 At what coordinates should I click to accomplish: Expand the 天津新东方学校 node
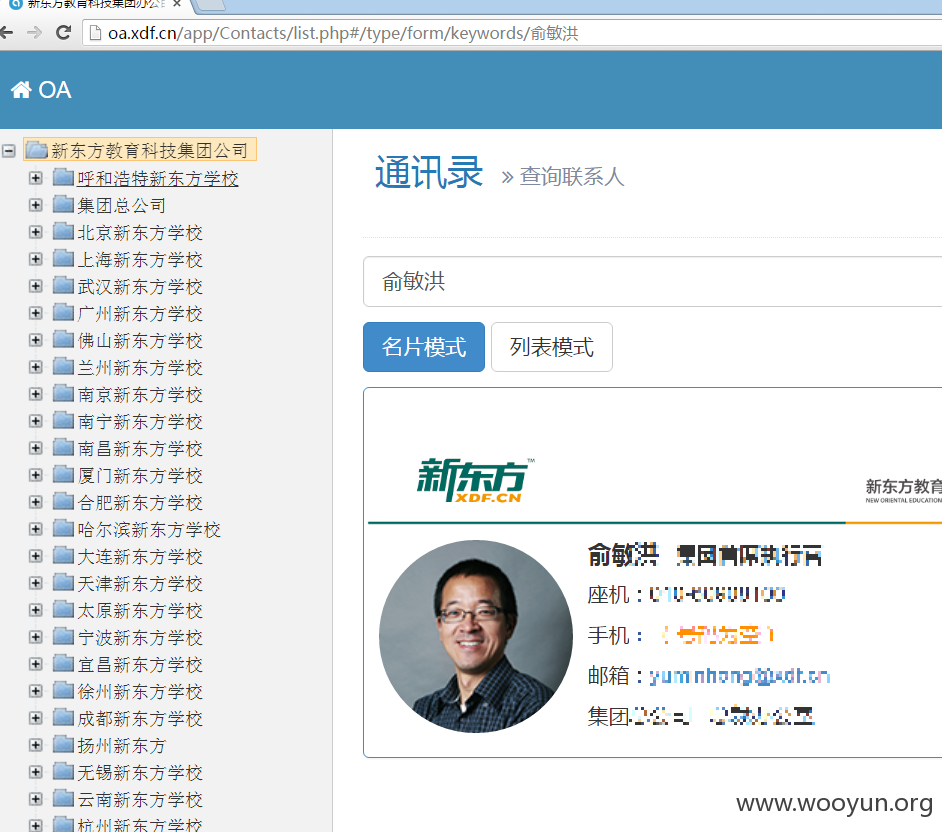pos(35,583)
